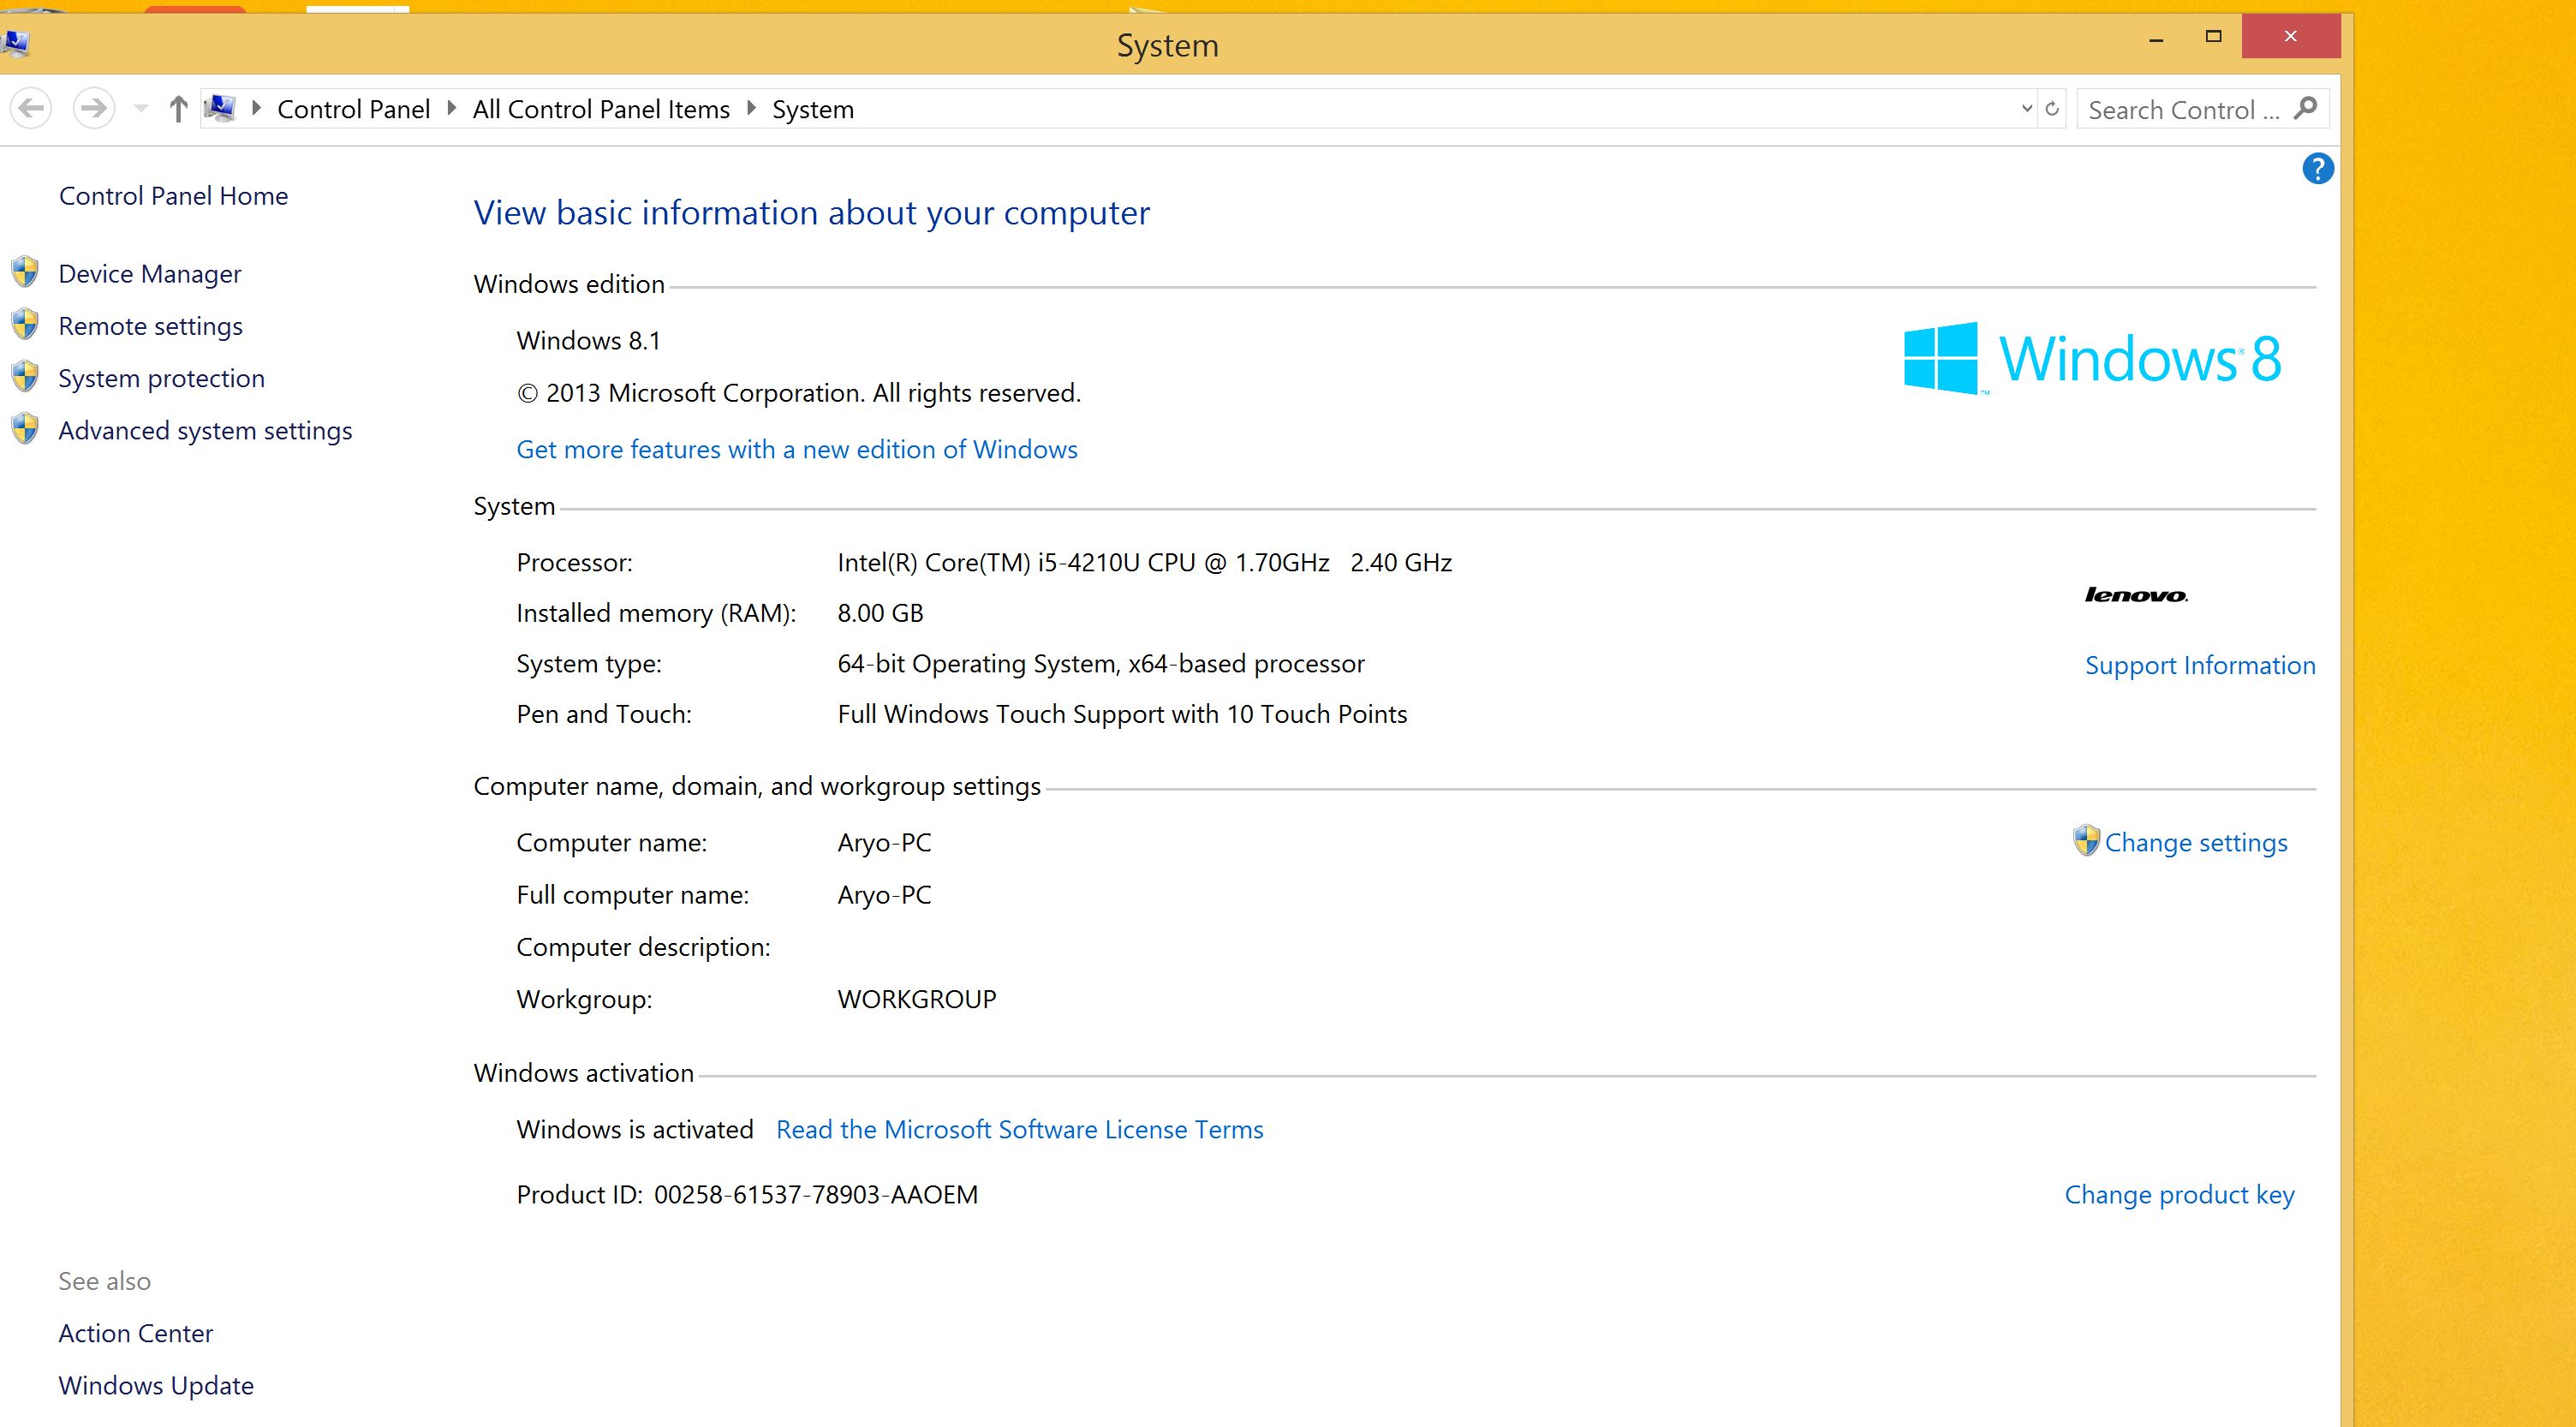Click the Lenovo logo
Screen dimensions: 2576x1427
point(2136,595)
